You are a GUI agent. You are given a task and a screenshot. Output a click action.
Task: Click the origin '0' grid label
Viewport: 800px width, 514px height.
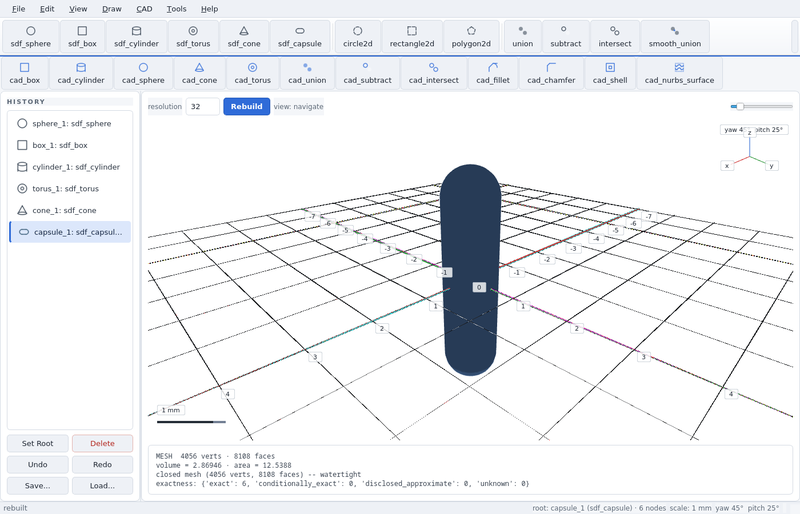(479, 287)
